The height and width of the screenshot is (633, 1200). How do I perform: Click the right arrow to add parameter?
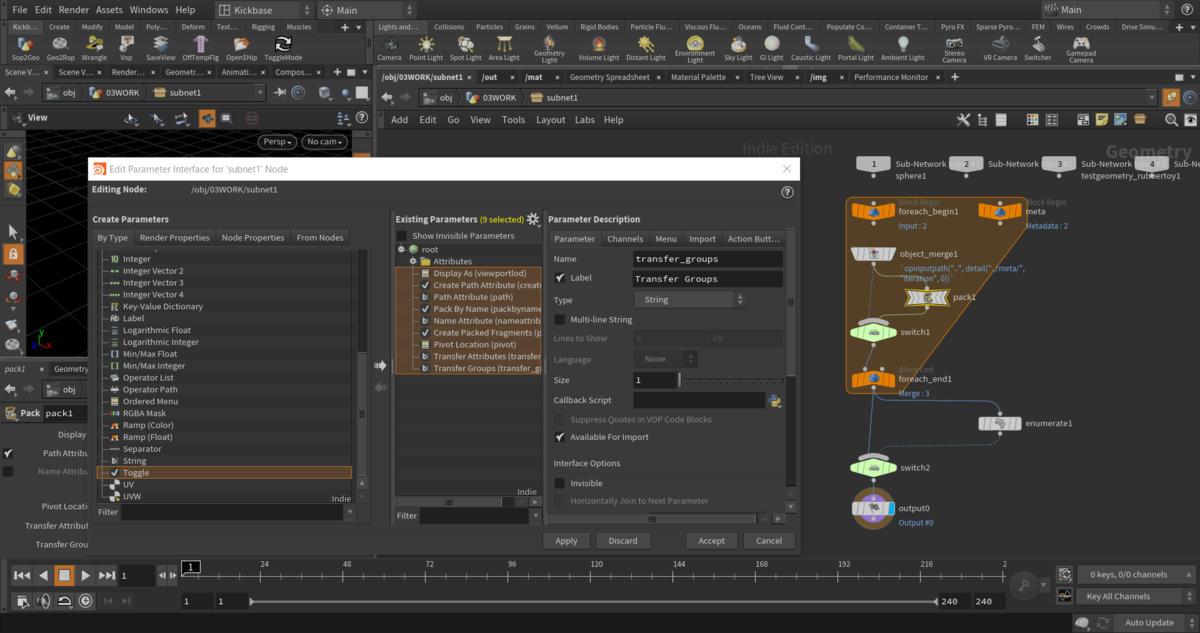click(380, 365)
